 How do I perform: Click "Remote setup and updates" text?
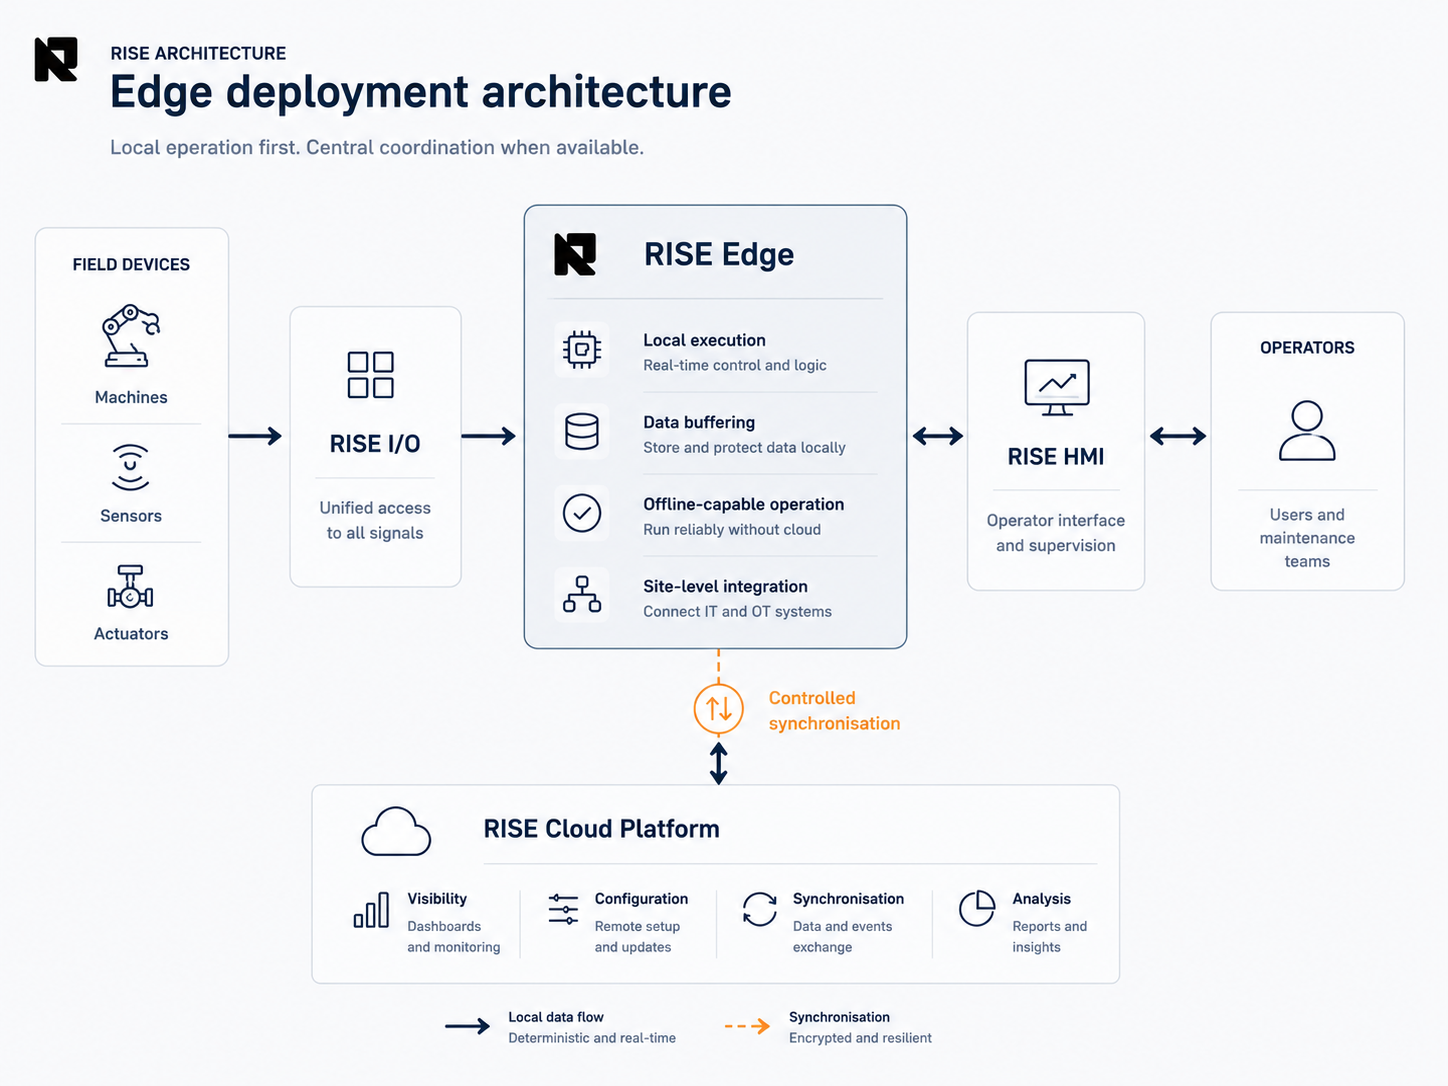click(637, 937)
